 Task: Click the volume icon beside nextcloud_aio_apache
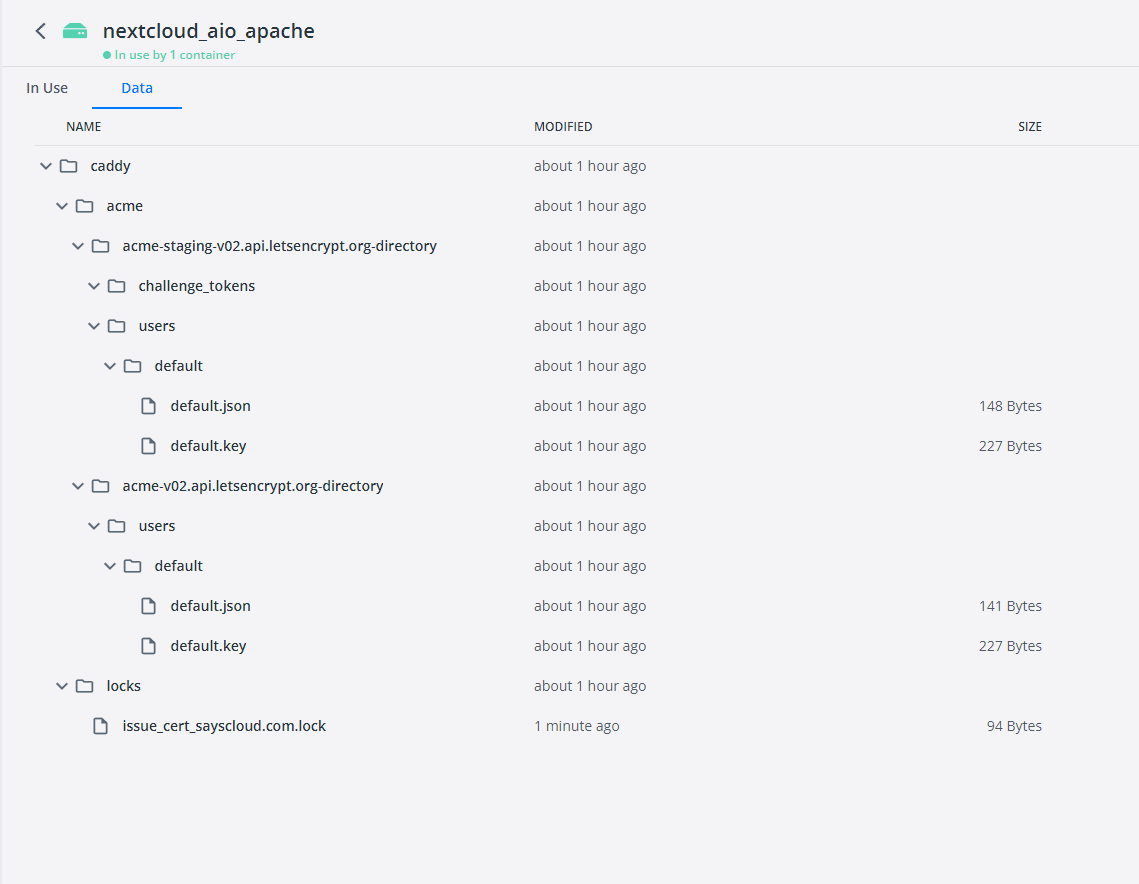(74, 31)
